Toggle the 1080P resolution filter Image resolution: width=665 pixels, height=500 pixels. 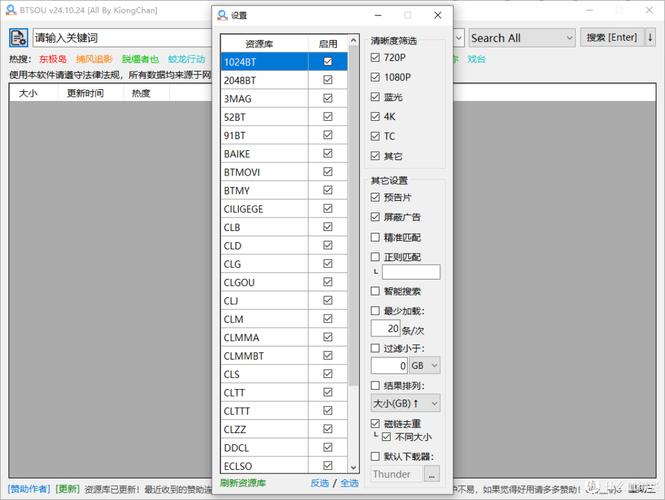(375, 77)
